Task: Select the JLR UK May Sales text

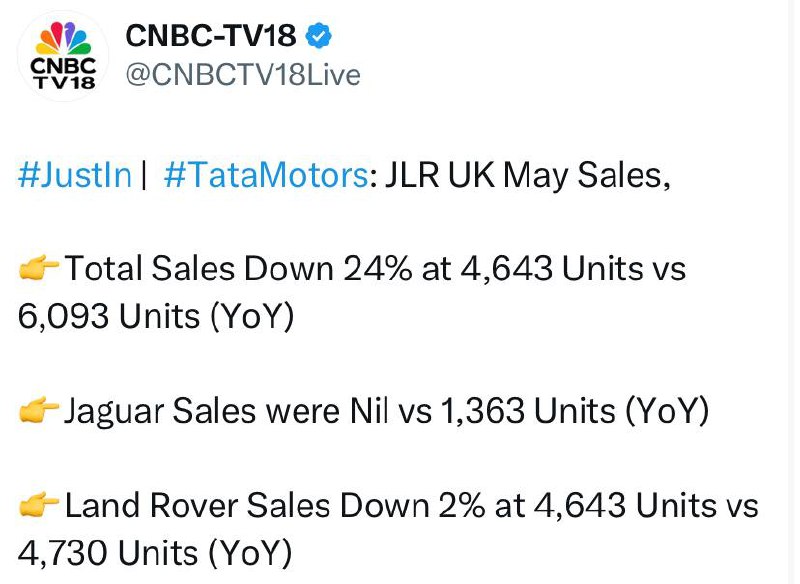Action: click(x=527, y=175)
